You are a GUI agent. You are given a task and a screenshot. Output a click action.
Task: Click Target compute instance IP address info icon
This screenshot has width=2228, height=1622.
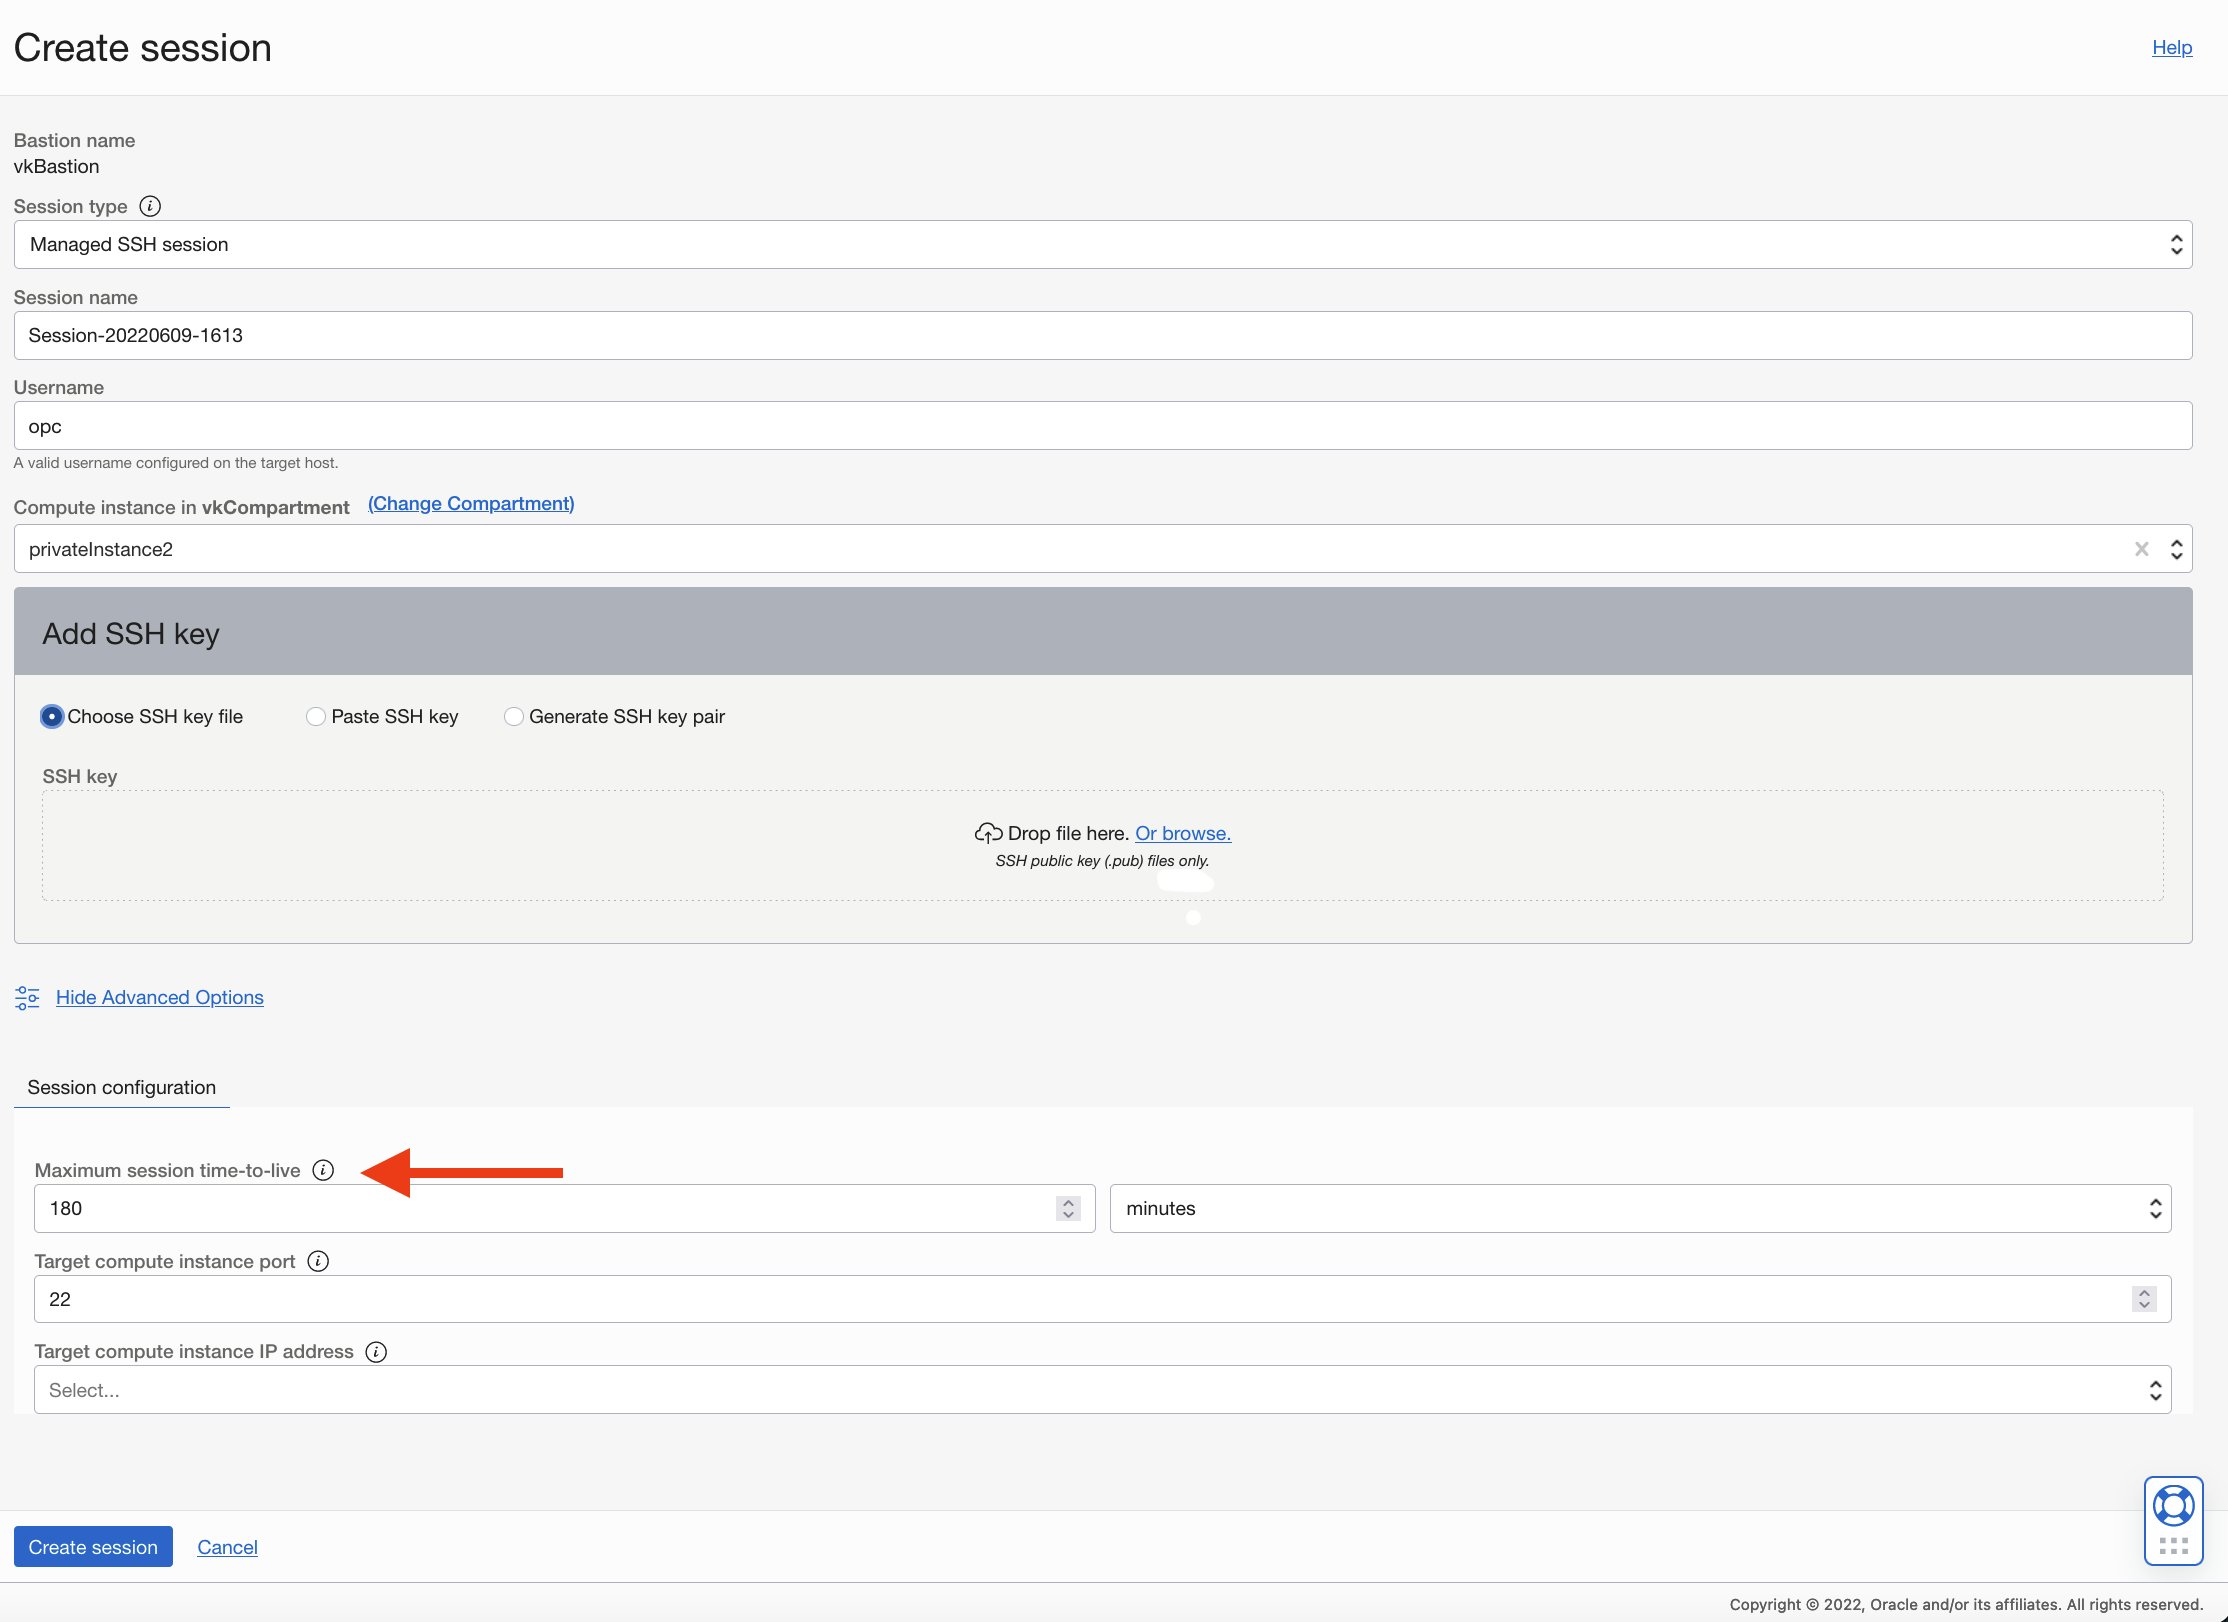coord(376,1352)
